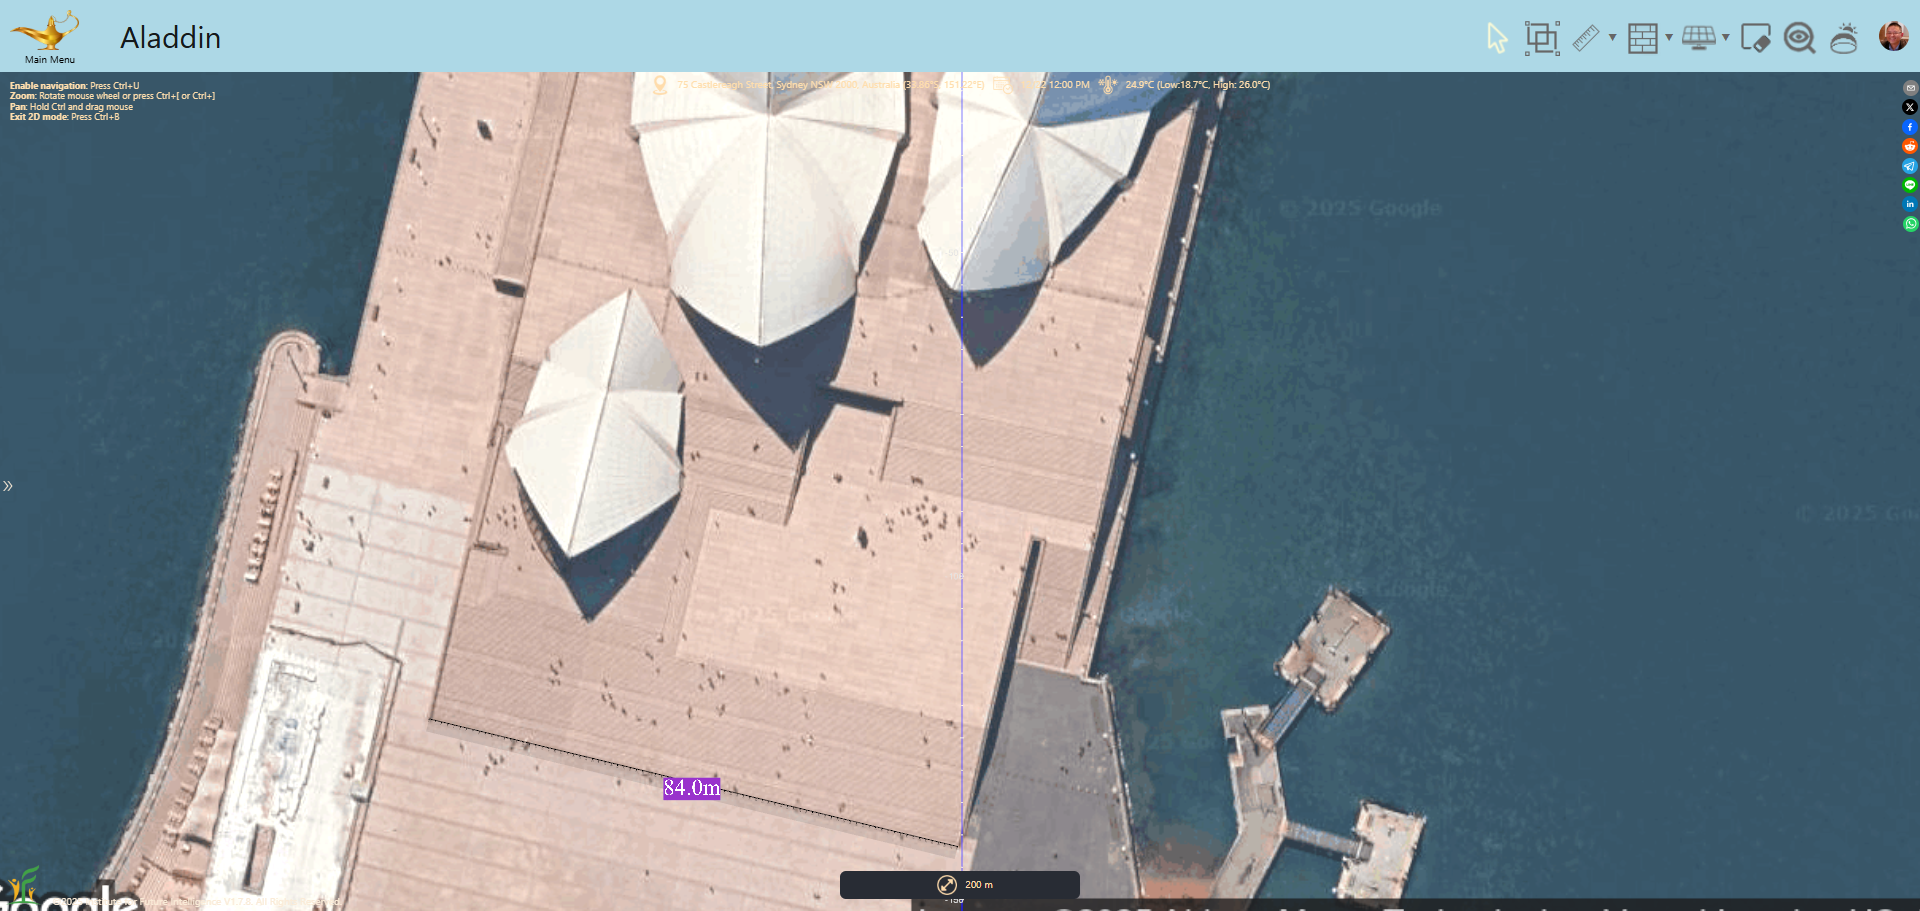Click the 75 Castlereagh Street address text
This screenshot has height=911, width=1920.
coord(829,85)
